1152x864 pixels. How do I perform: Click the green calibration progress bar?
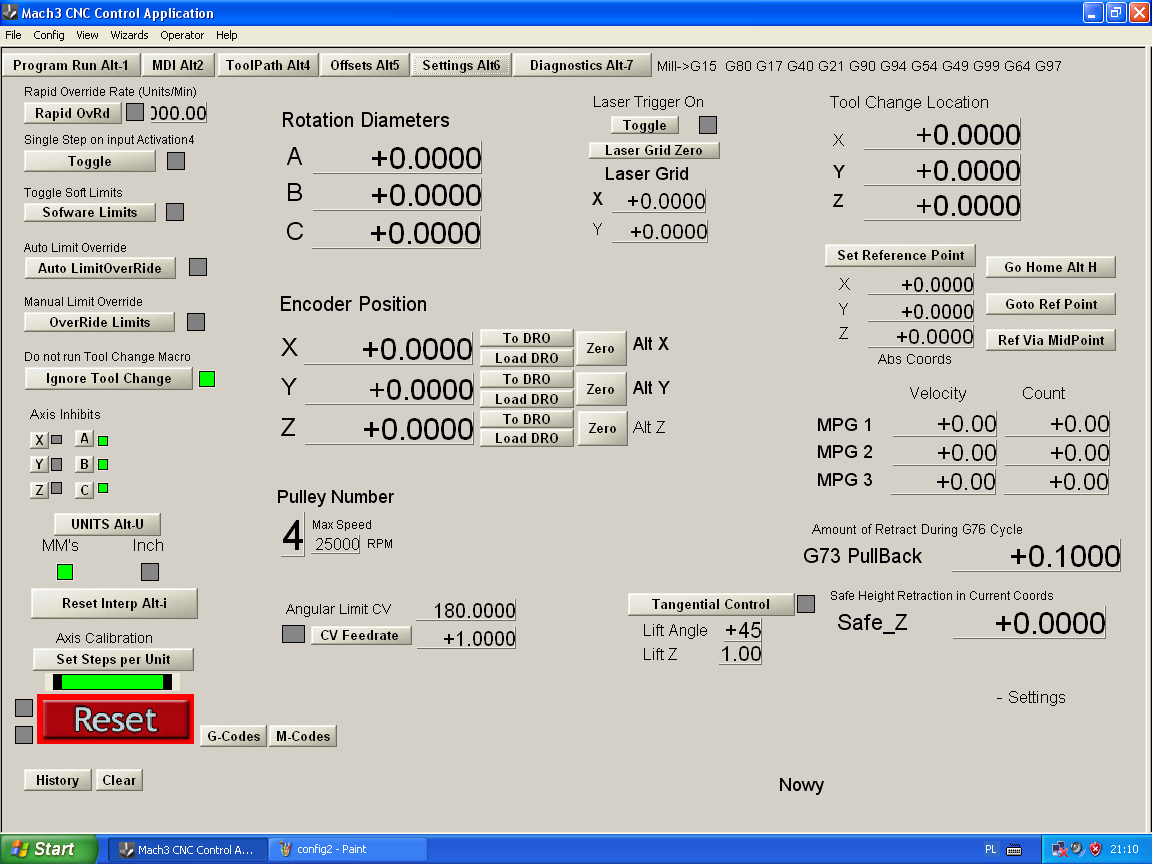[x=112, y=682]
